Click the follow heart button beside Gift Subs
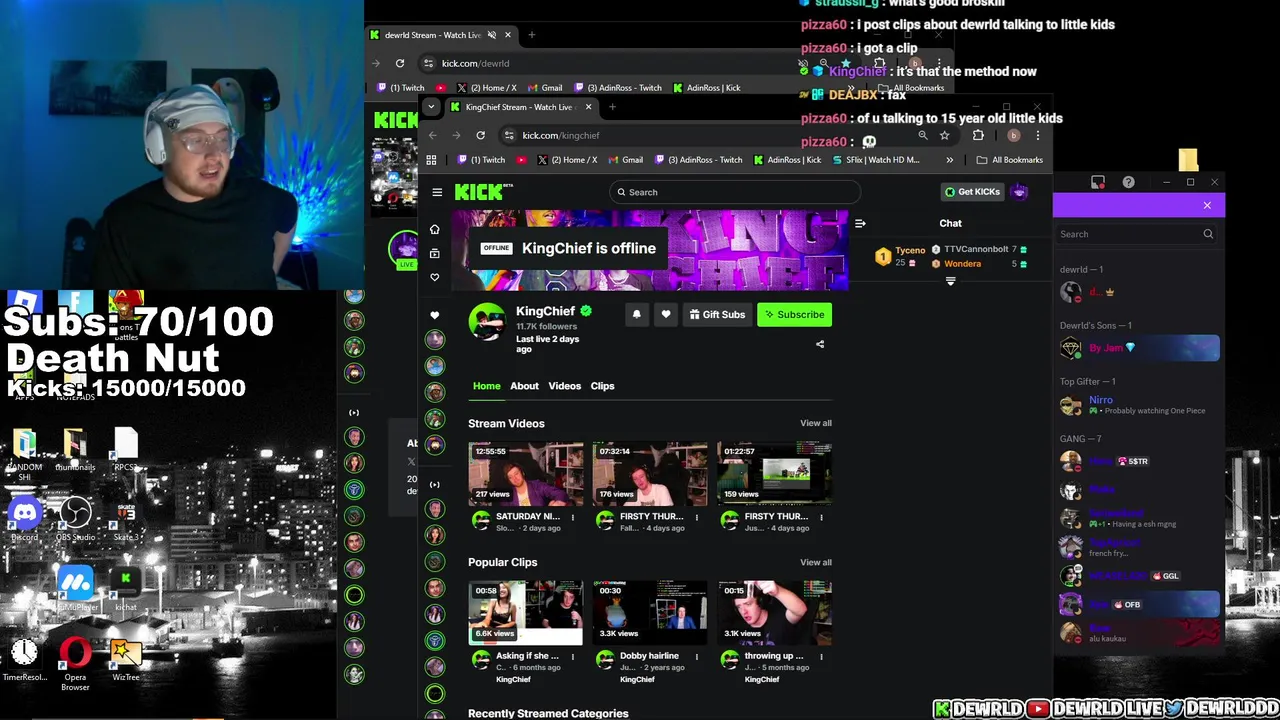The width and height of the screenshot is (1280, 720). (x=666, y=314)
